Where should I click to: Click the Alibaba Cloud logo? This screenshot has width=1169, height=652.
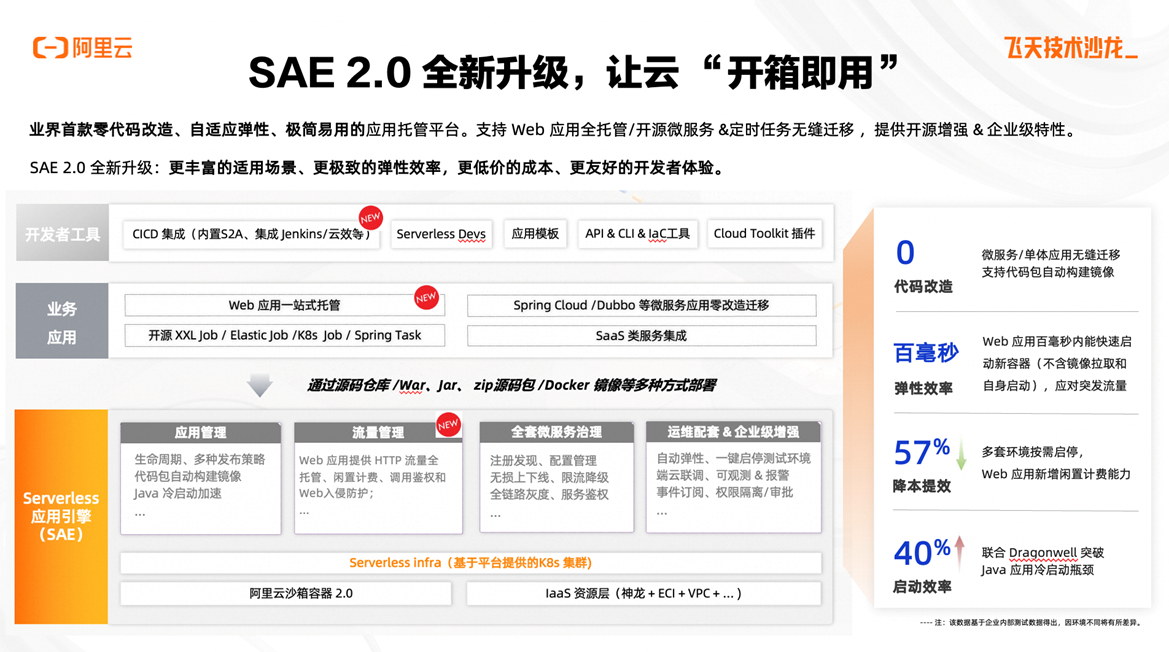(83, 48)
